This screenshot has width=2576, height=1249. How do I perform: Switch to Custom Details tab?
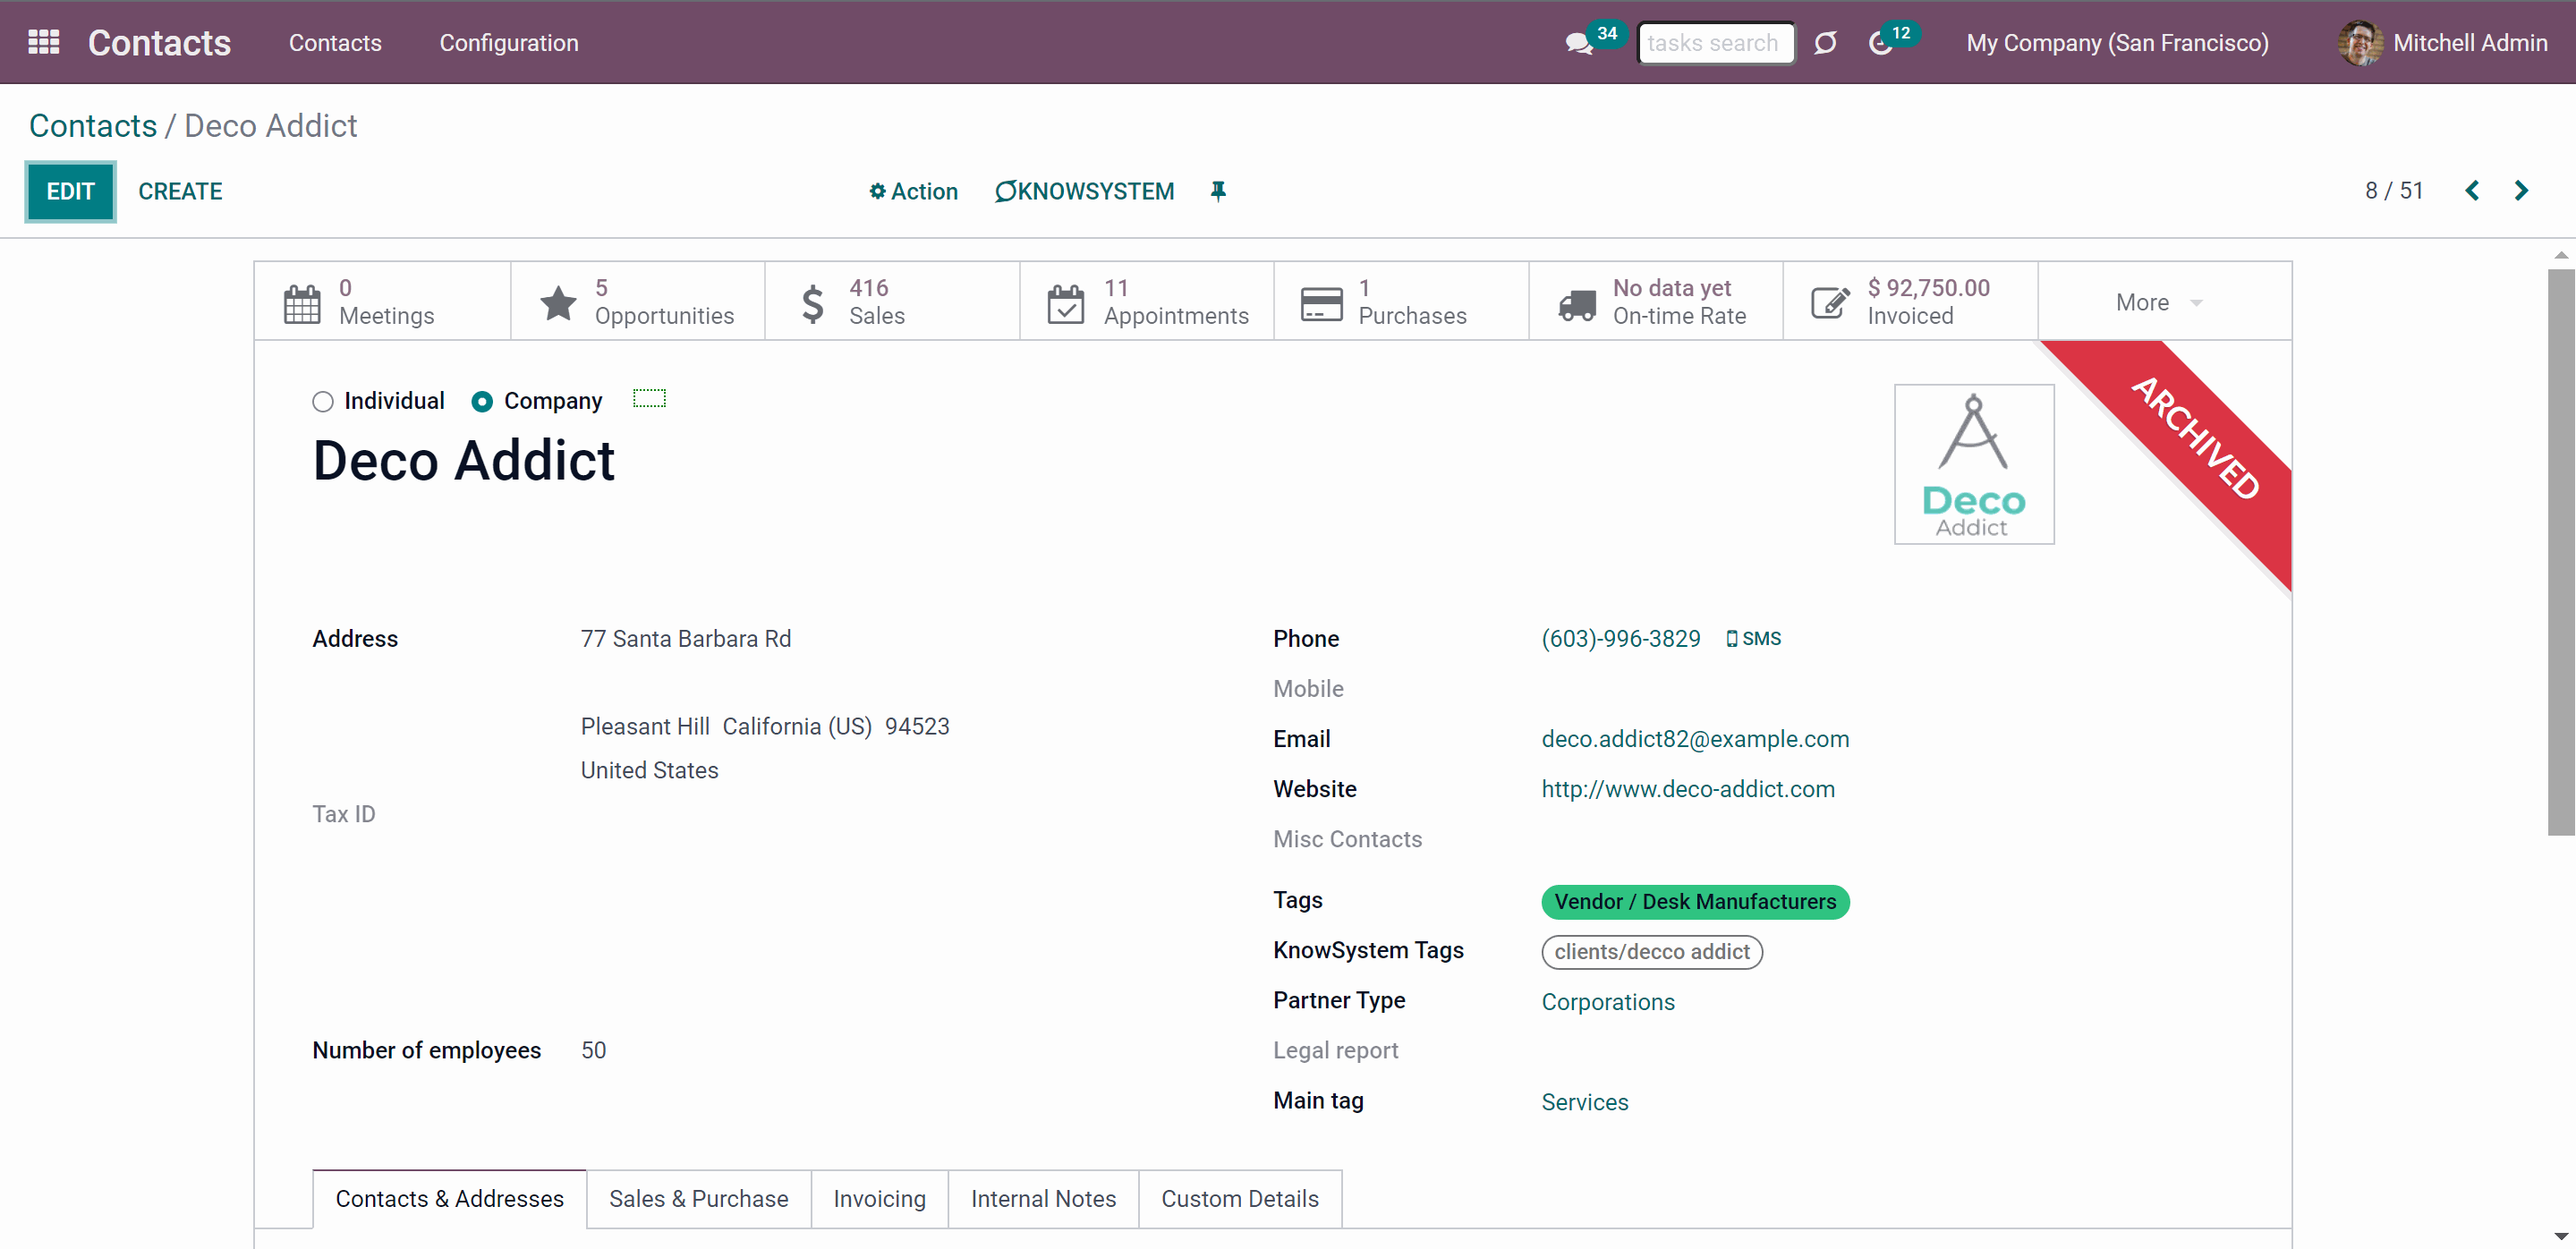point(1239,1198)
